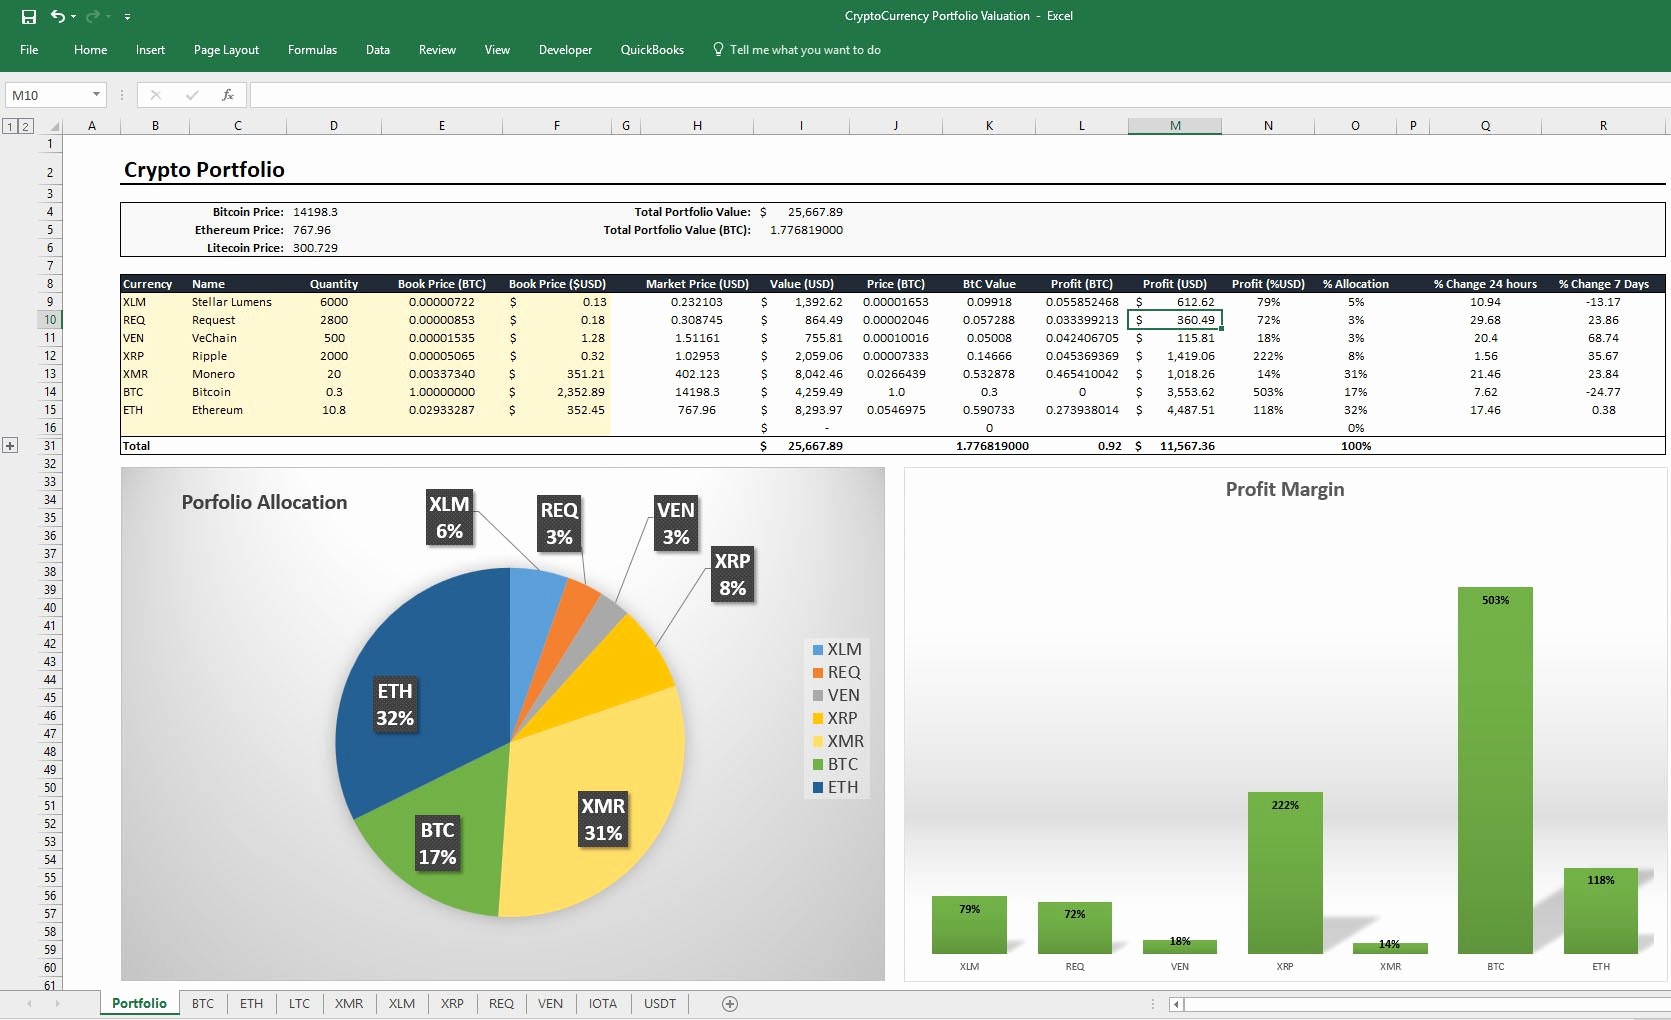
Task: Switch to the Formulas ribbon tab
Action: 312,49
